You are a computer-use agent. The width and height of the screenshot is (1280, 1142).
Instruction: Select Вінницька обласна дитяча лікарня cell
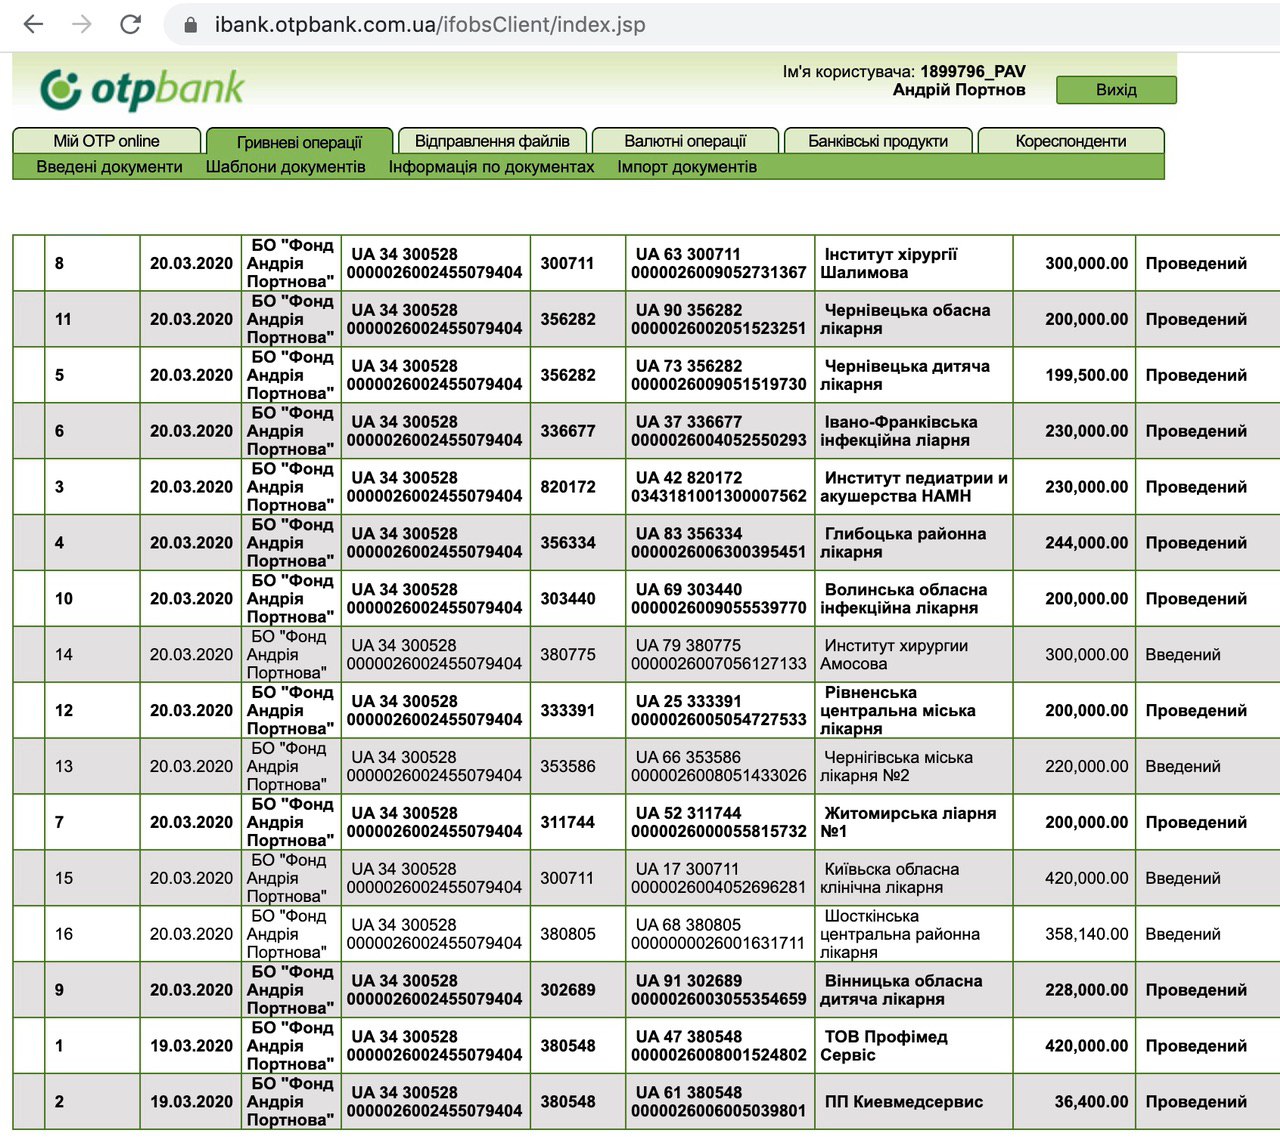click(x=914, y=991)
